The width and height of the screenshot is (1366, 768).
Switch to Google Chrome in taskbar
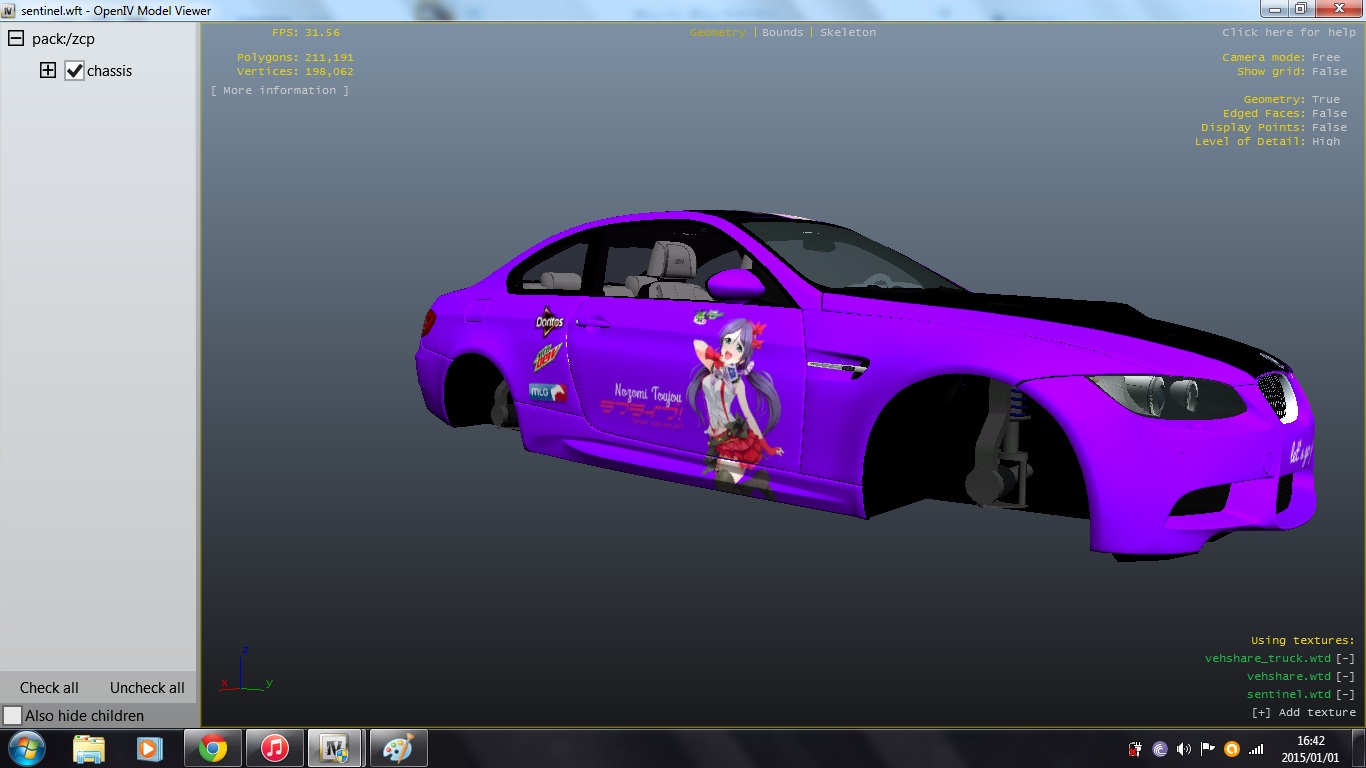213,747
